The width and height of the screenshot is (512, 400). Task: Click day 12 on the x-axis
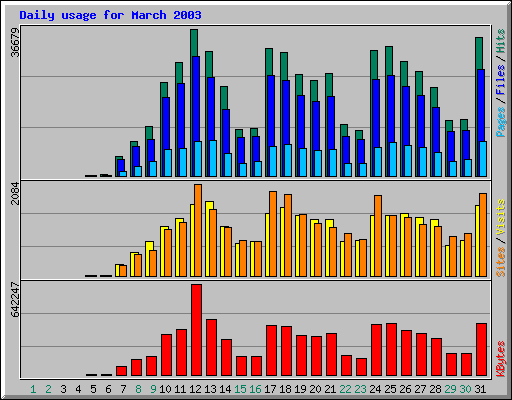(195, 389)
